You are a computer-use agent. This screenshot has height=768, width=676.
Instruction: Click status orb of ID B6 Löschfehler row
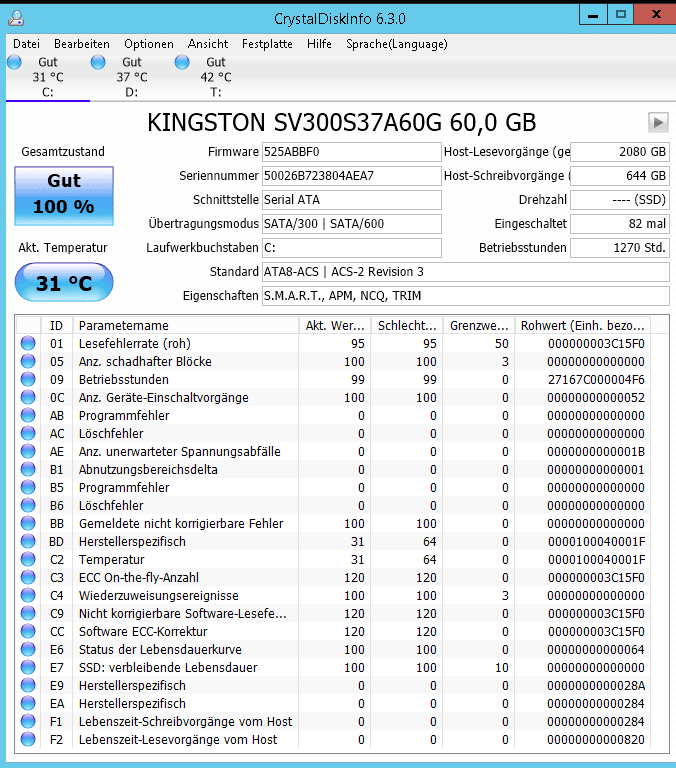[28, 505]
